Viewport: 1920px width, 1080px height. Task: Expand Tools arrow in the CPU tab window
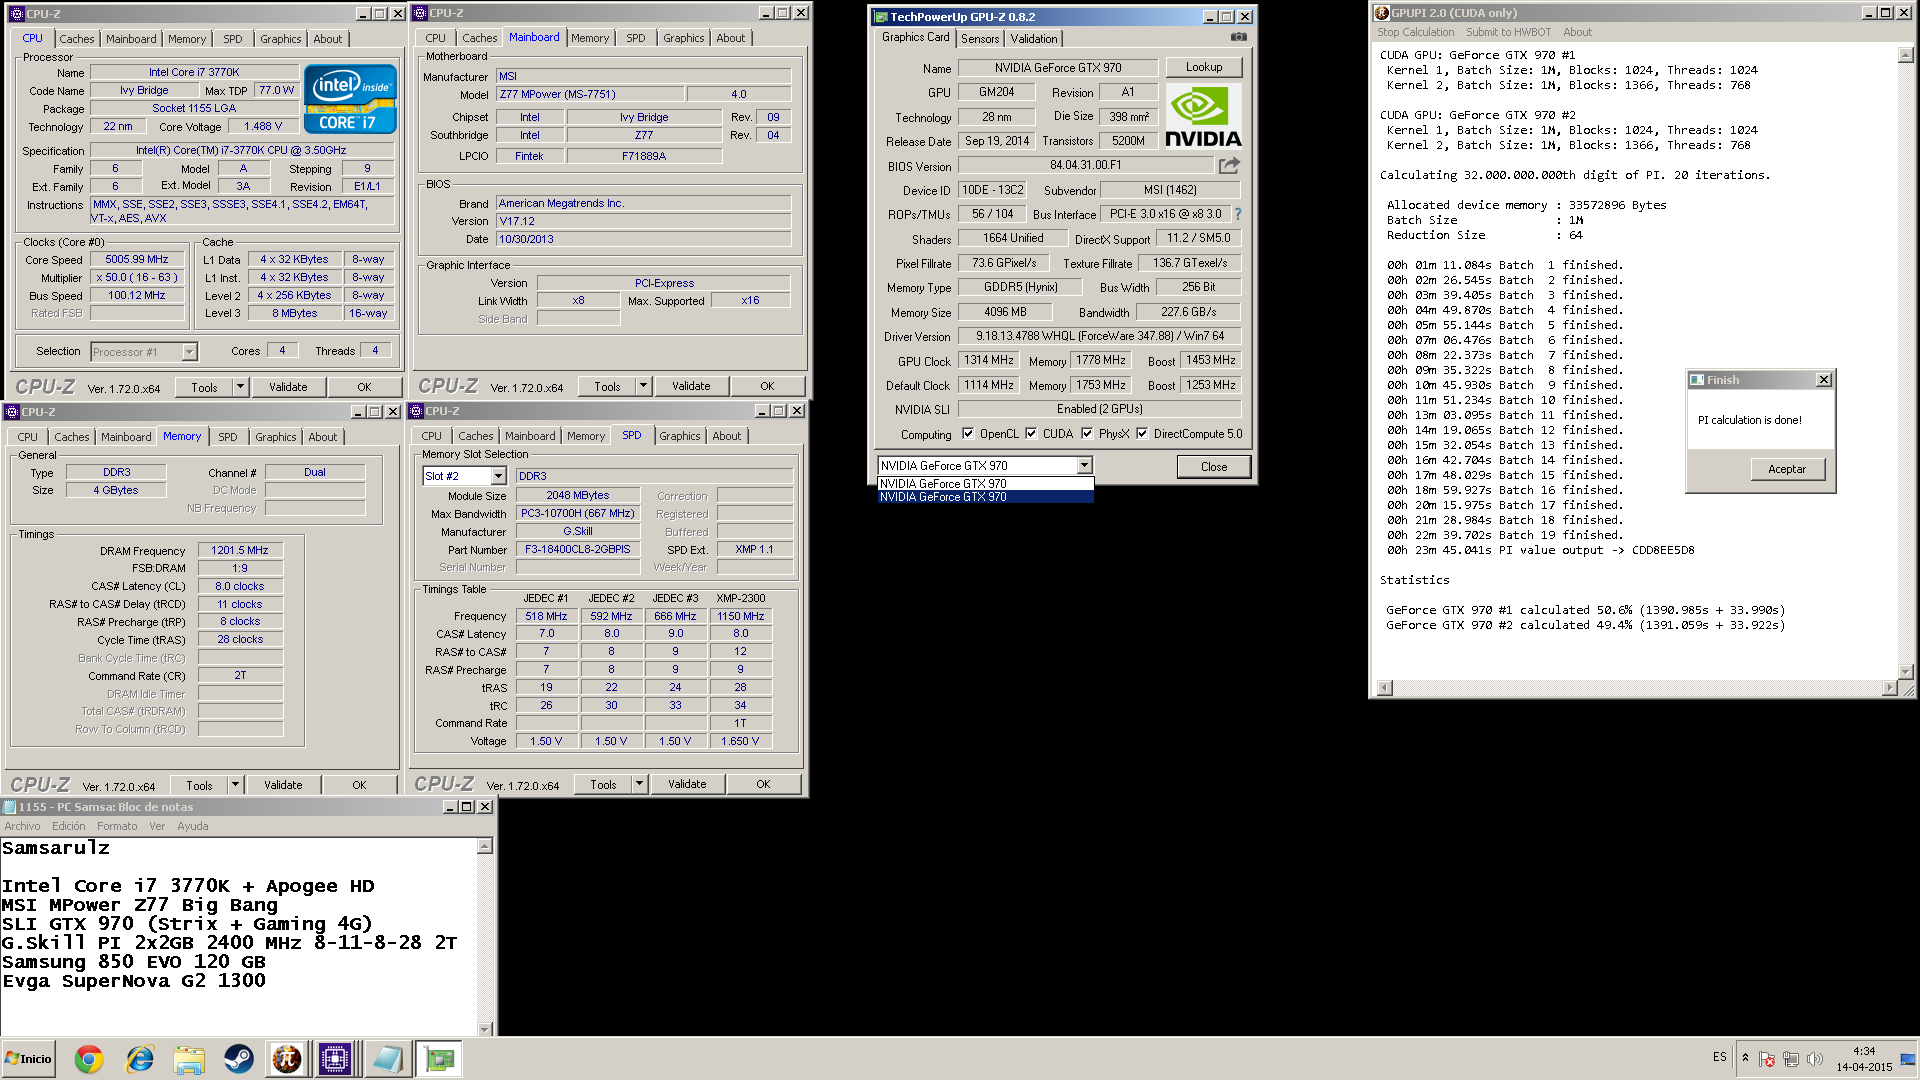[x=240, y=387]
